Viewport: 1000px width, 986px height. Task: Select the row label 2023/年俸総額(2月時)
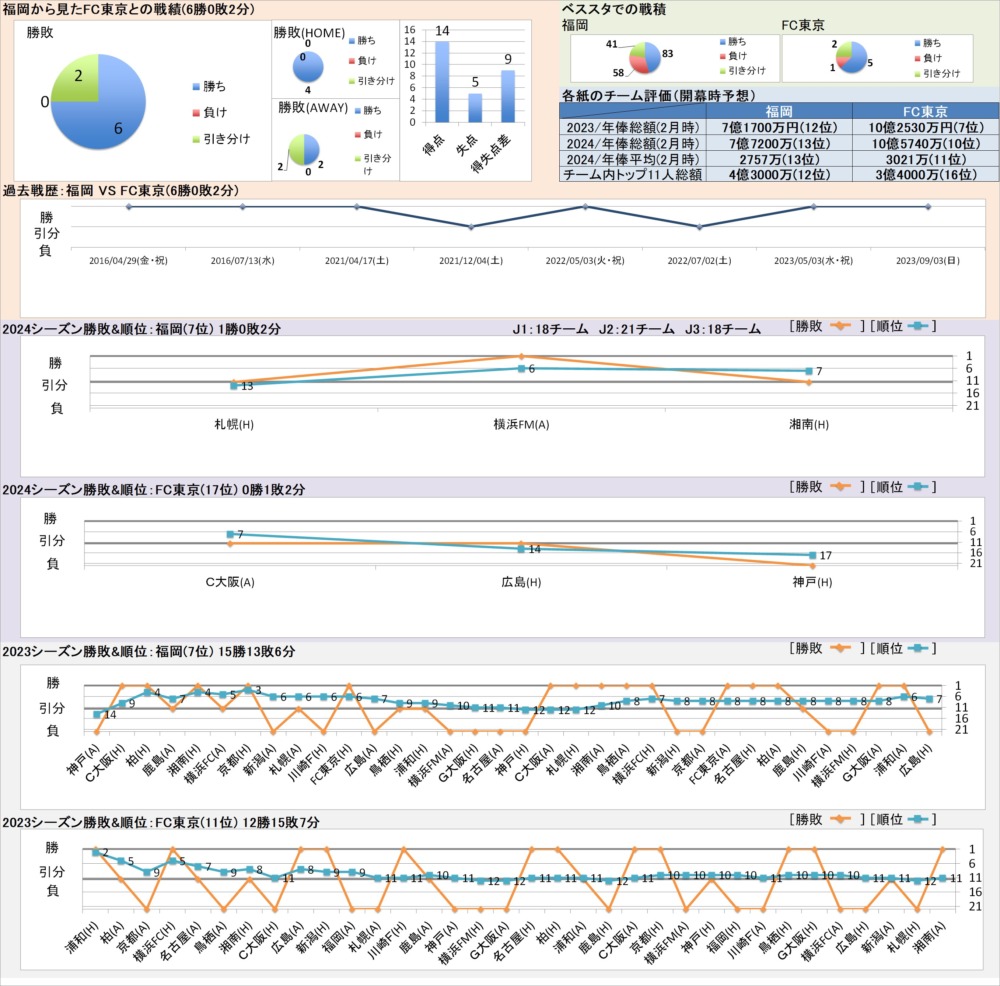632,127
